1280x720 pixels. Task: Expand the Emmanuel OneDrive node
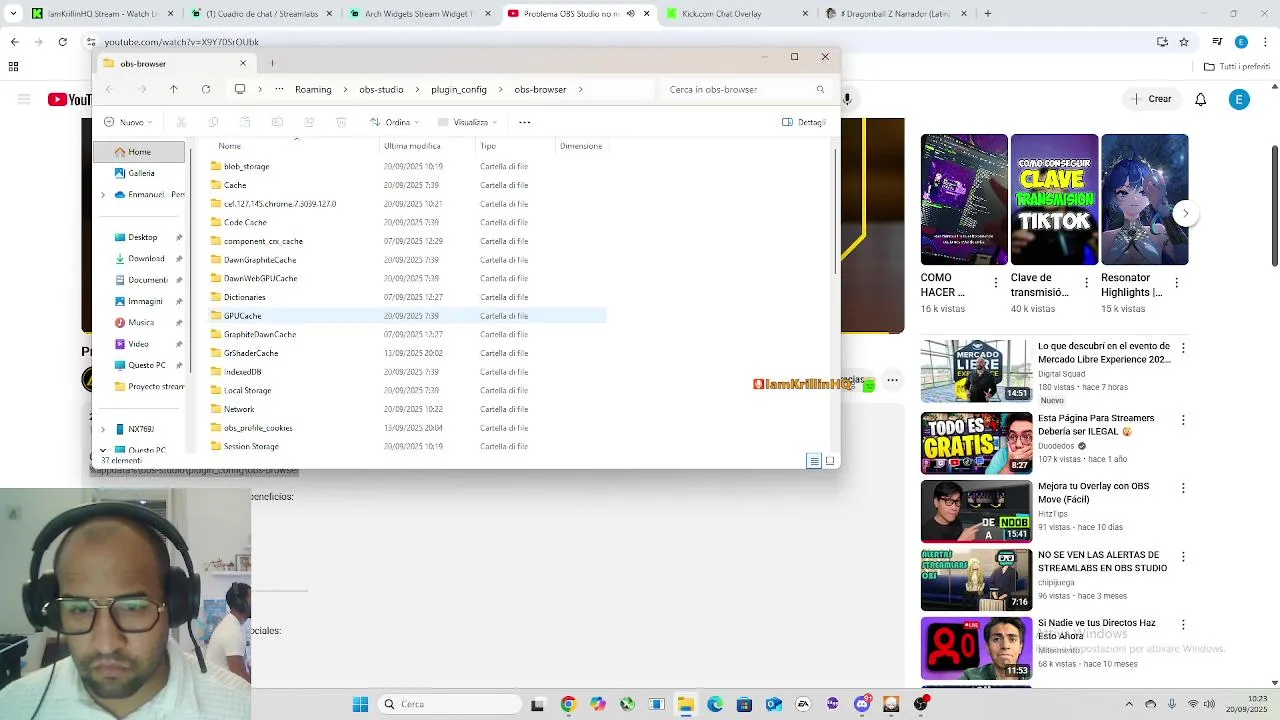(x=103, y=195)
